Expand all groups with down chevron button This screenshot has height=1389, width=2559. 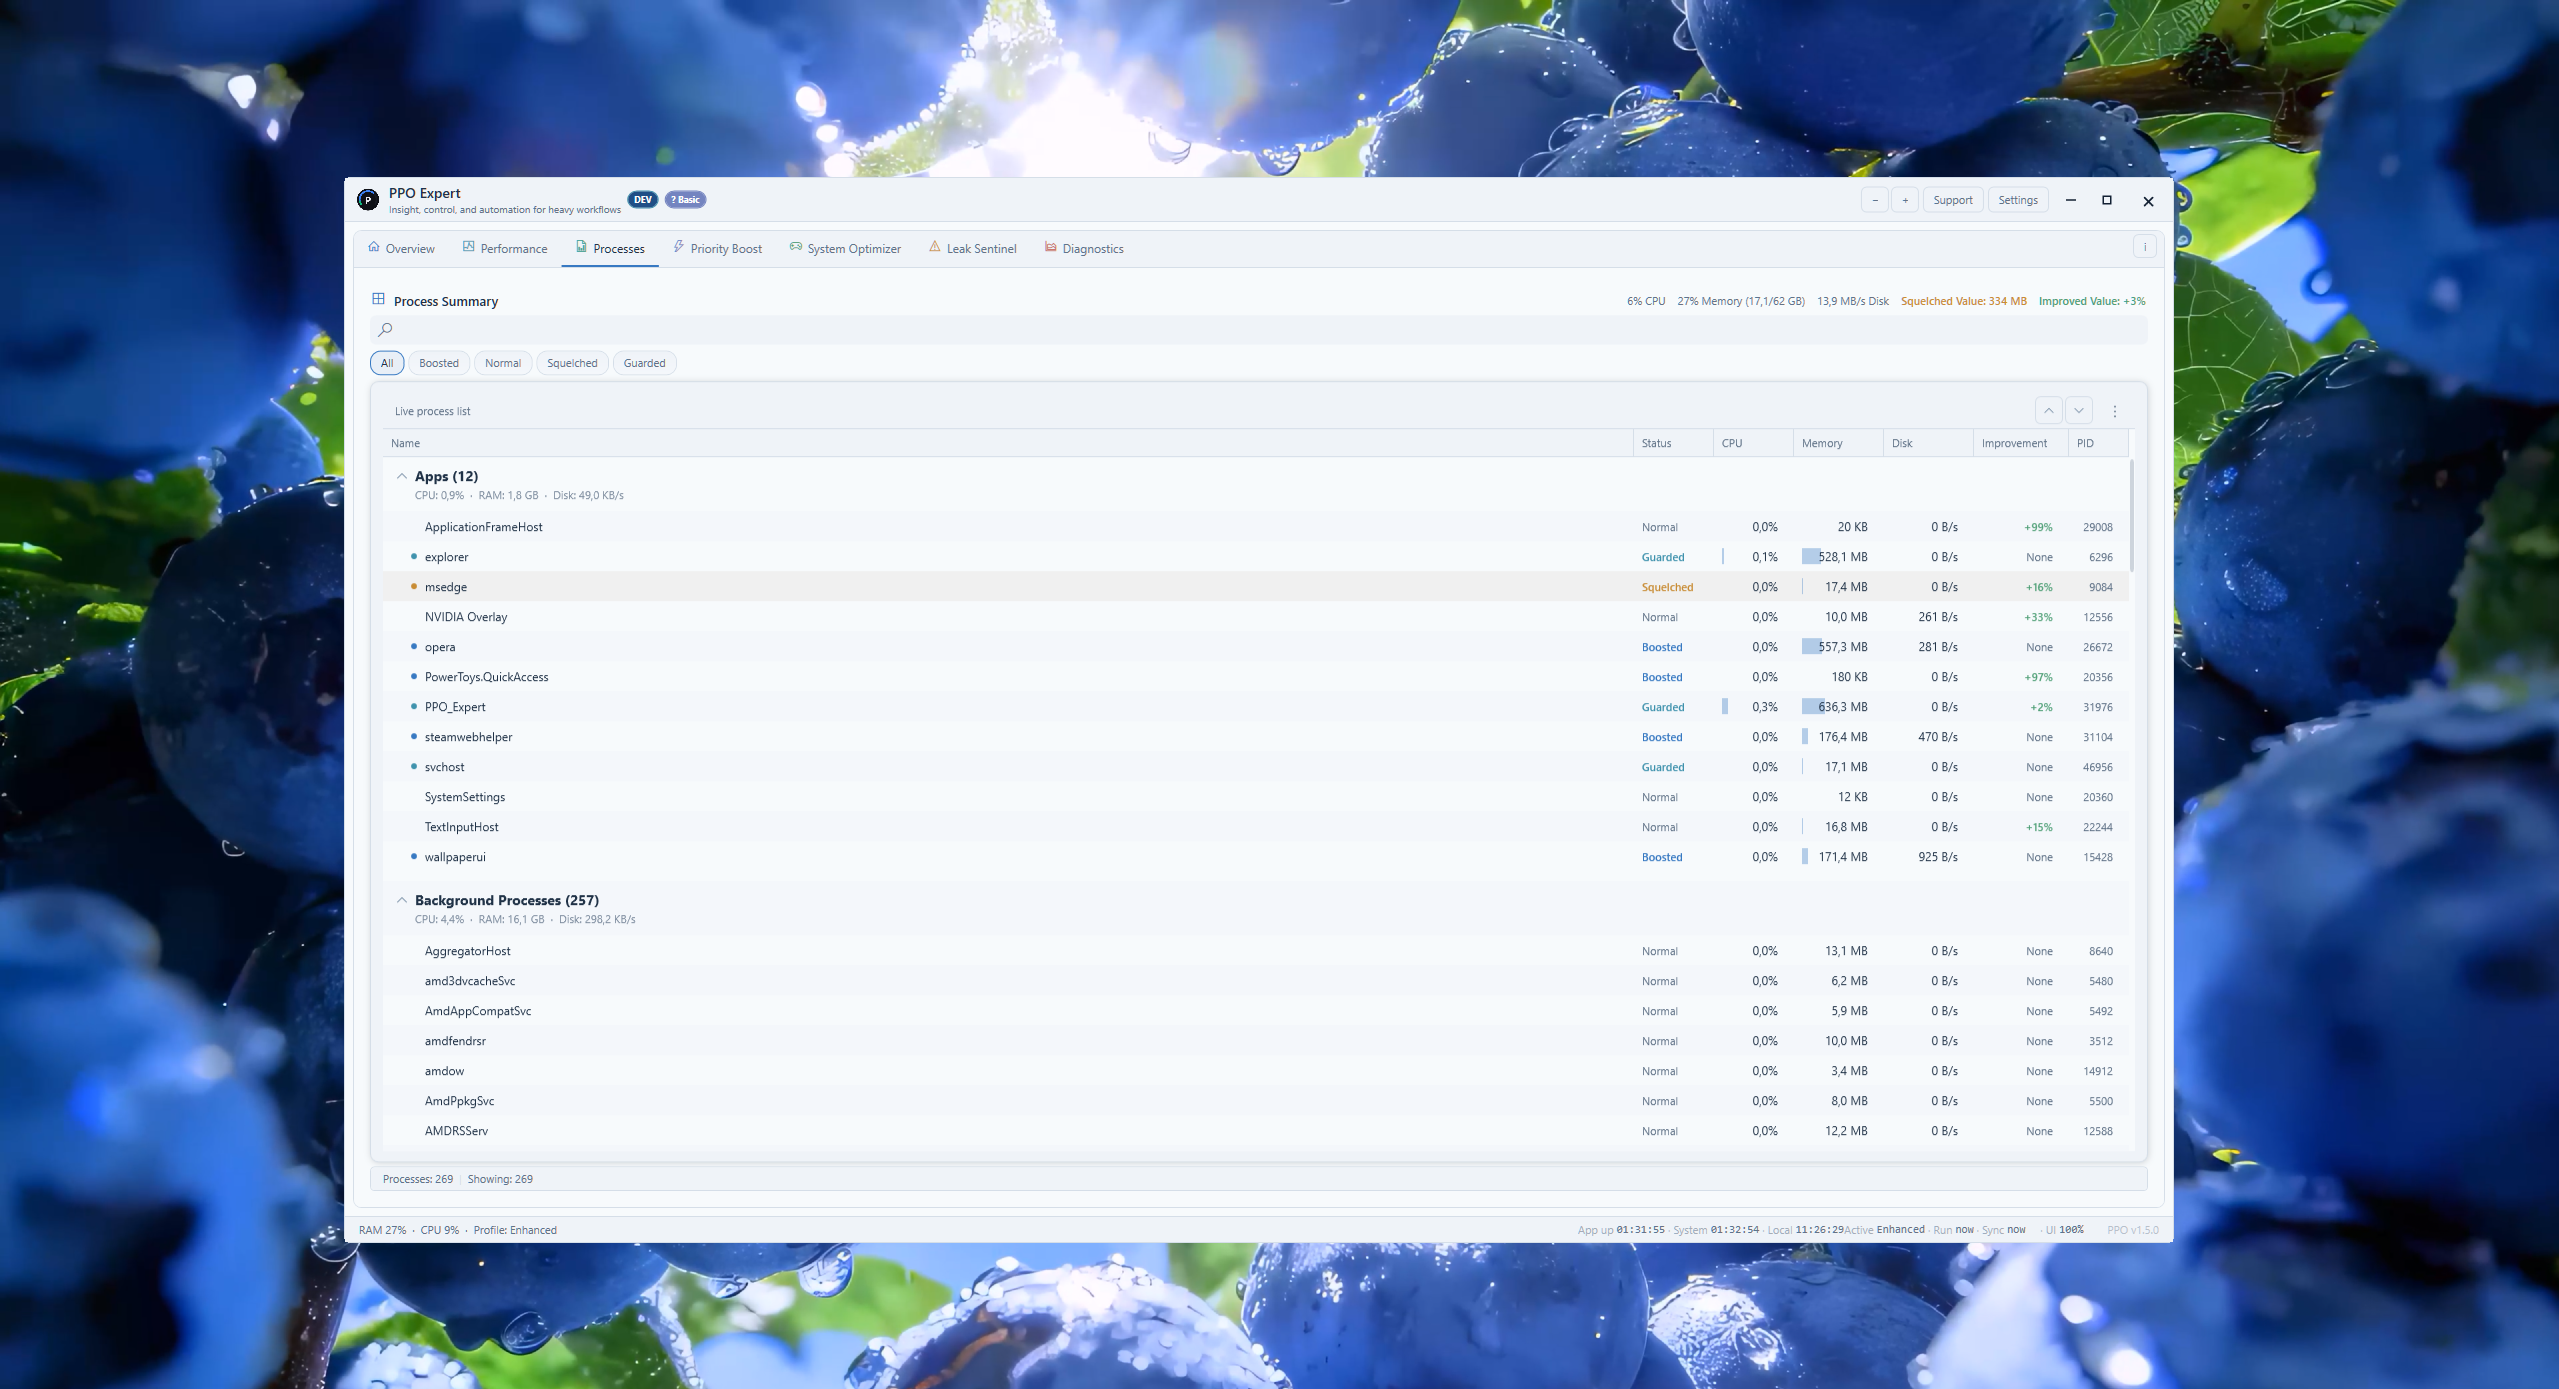click(2078, 411)
